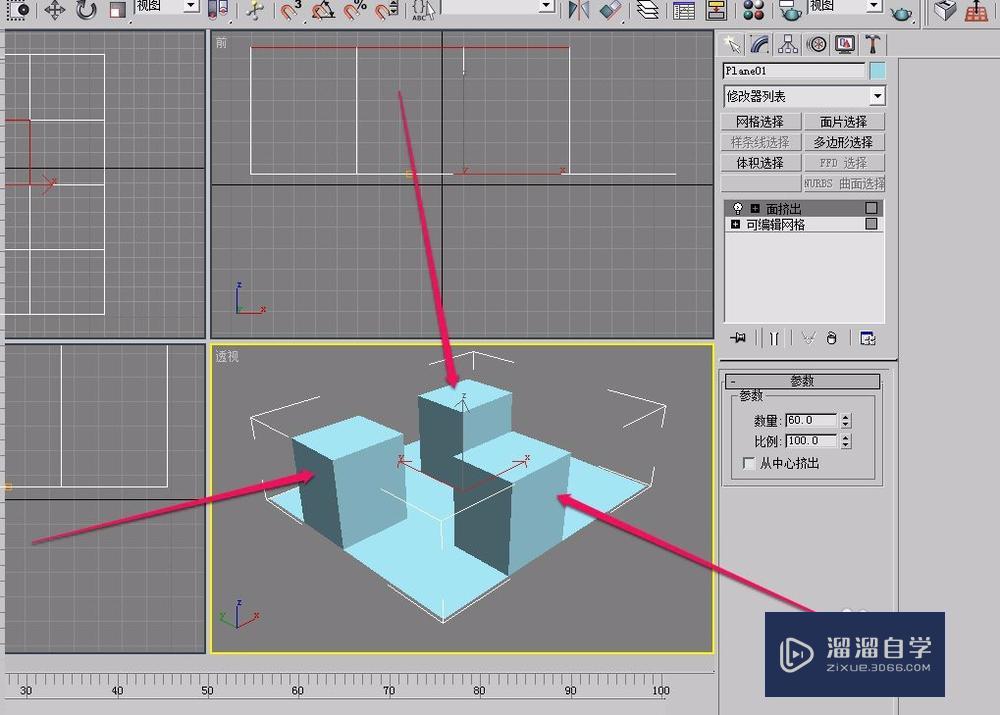Open the 修改器列表 modifier list dropdown

(878, 96)
